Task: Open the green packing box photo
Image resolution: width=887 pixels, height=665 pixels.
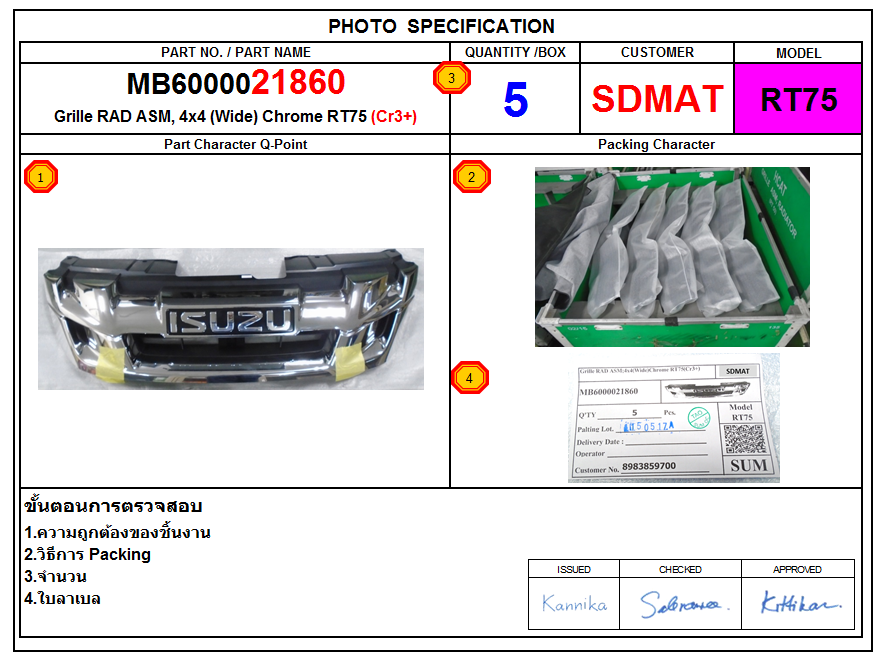Action: pyautogui.click(x=673, y=257)
